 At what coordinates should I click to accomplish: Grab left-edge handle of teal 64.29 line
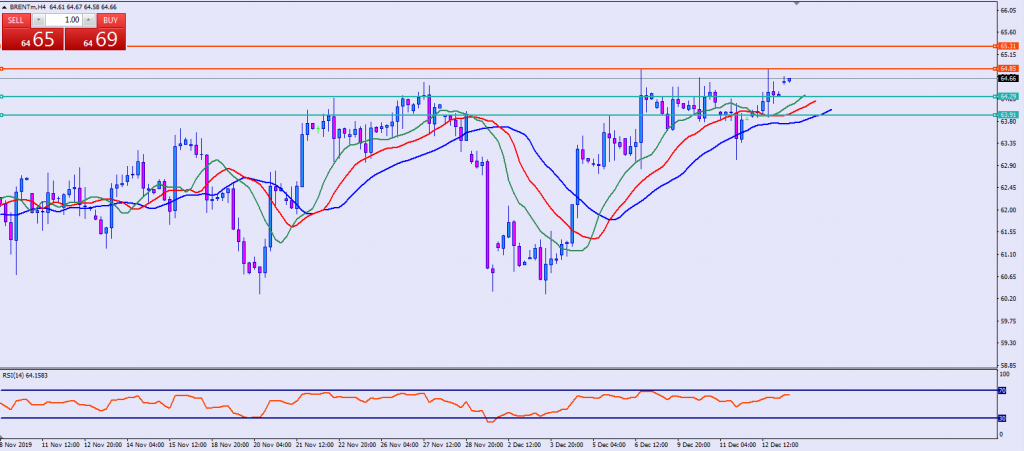[x=2, y=96]
